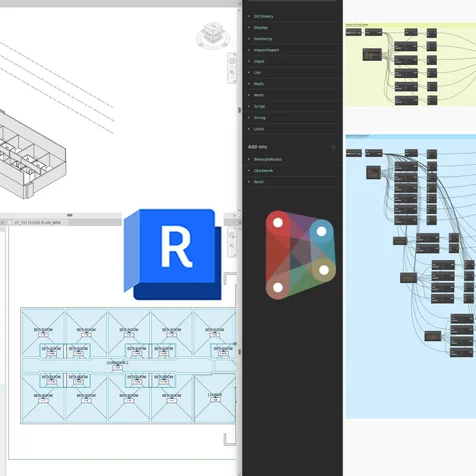The height and width of the screenshot is (476, 476).
Task: Click the zoom icon in floor plan navigation bar
Action: [232, 246]
